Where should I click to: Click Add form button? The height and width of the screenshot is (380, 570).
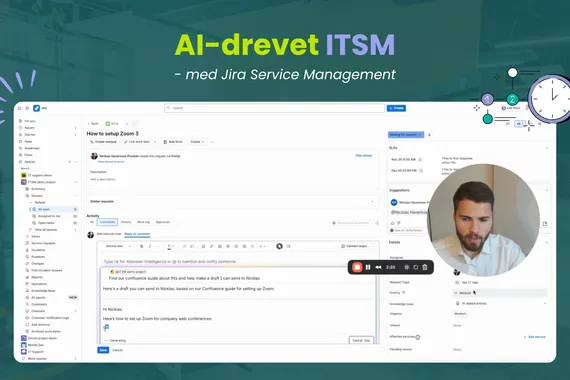point(173,142)
